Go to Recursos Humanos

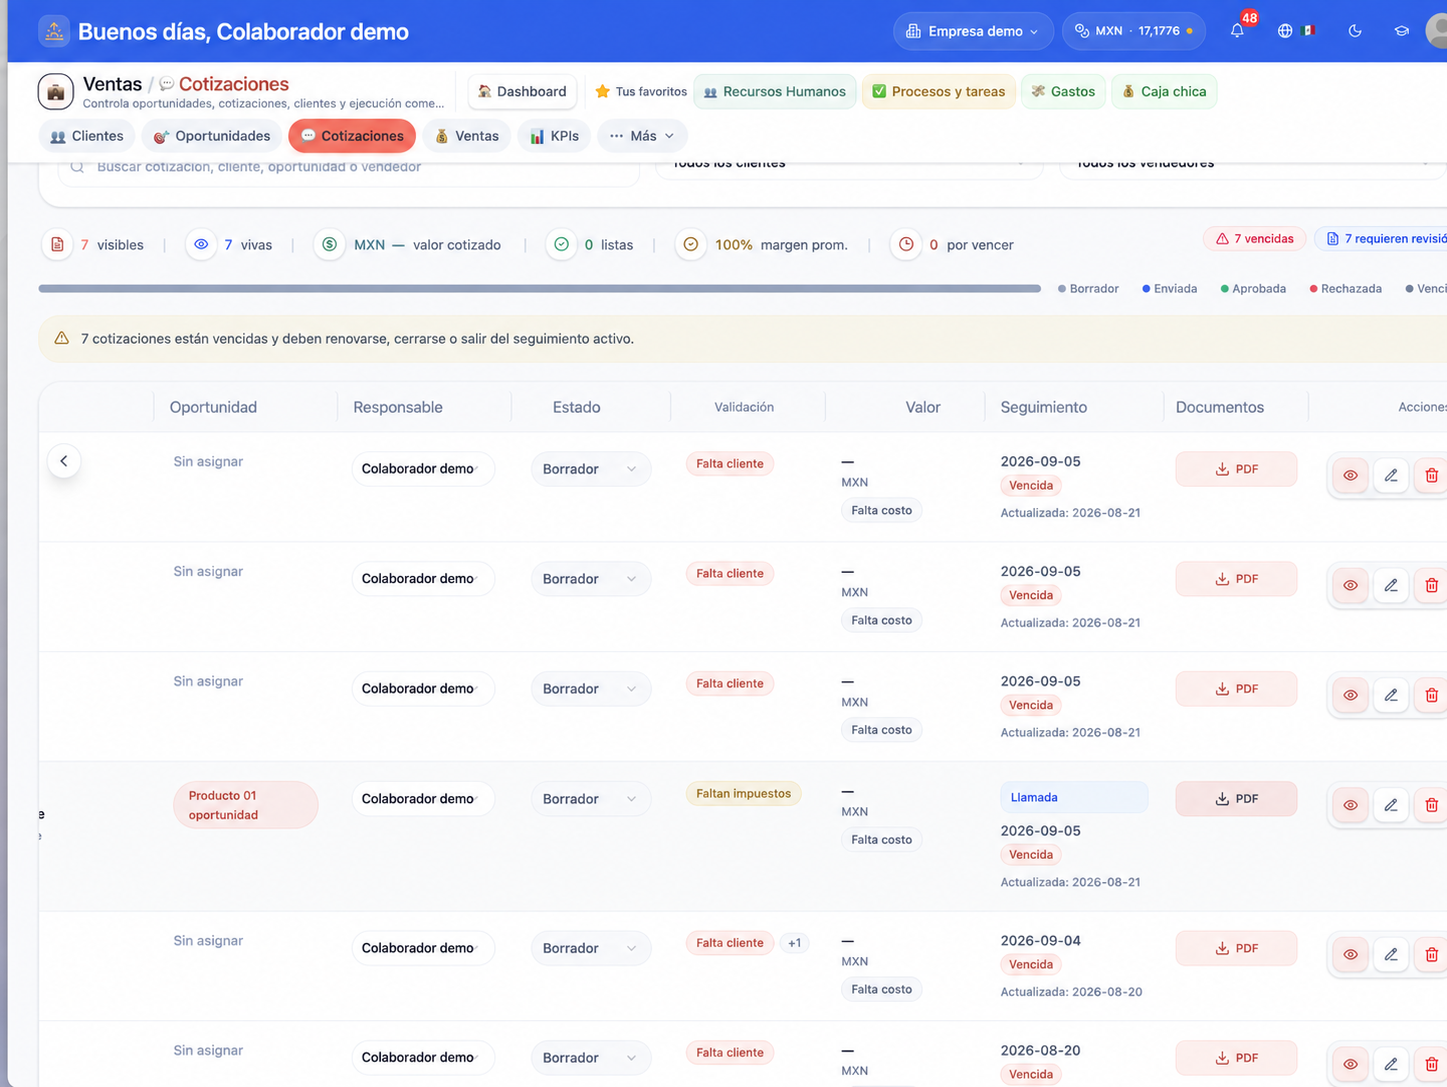(775, 92)
